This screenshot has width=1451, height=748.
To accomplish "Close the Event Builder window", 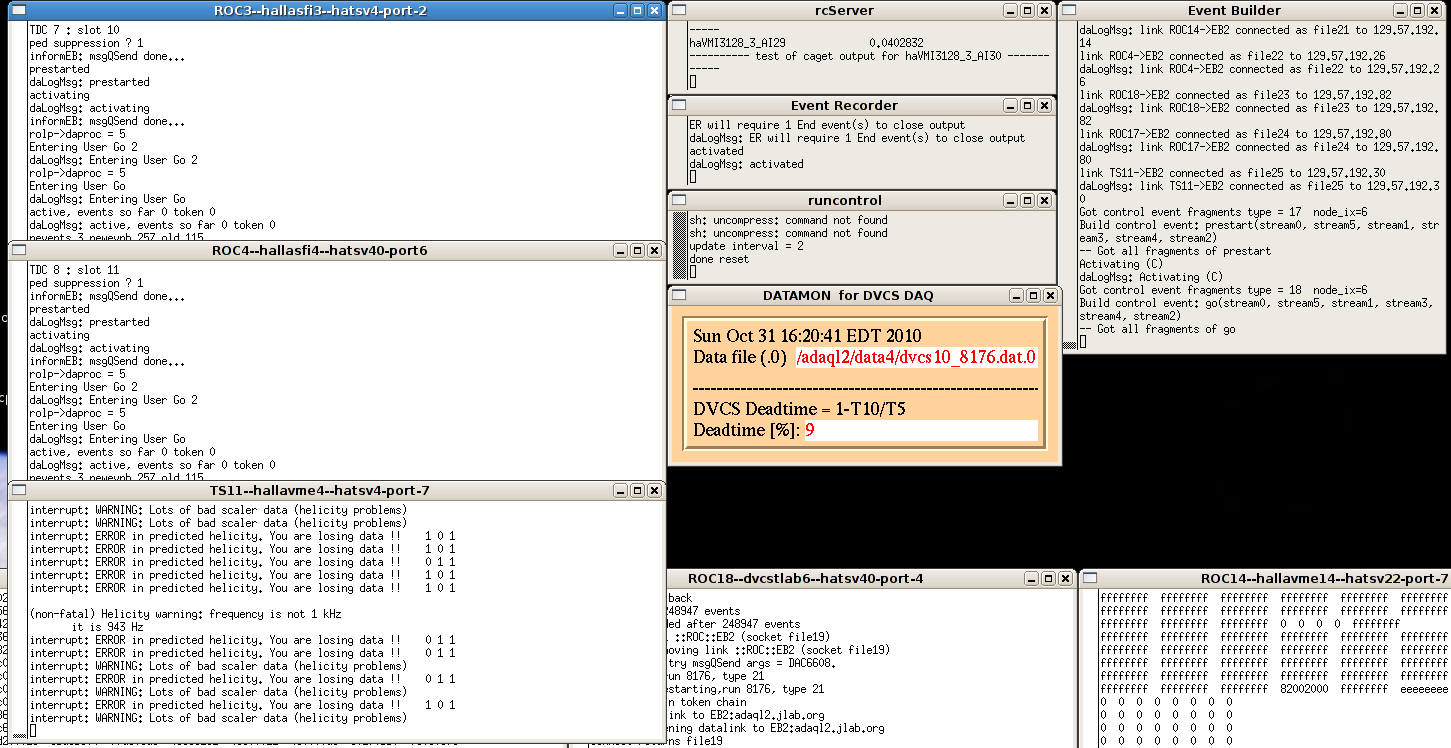I will click(1434, 10).
